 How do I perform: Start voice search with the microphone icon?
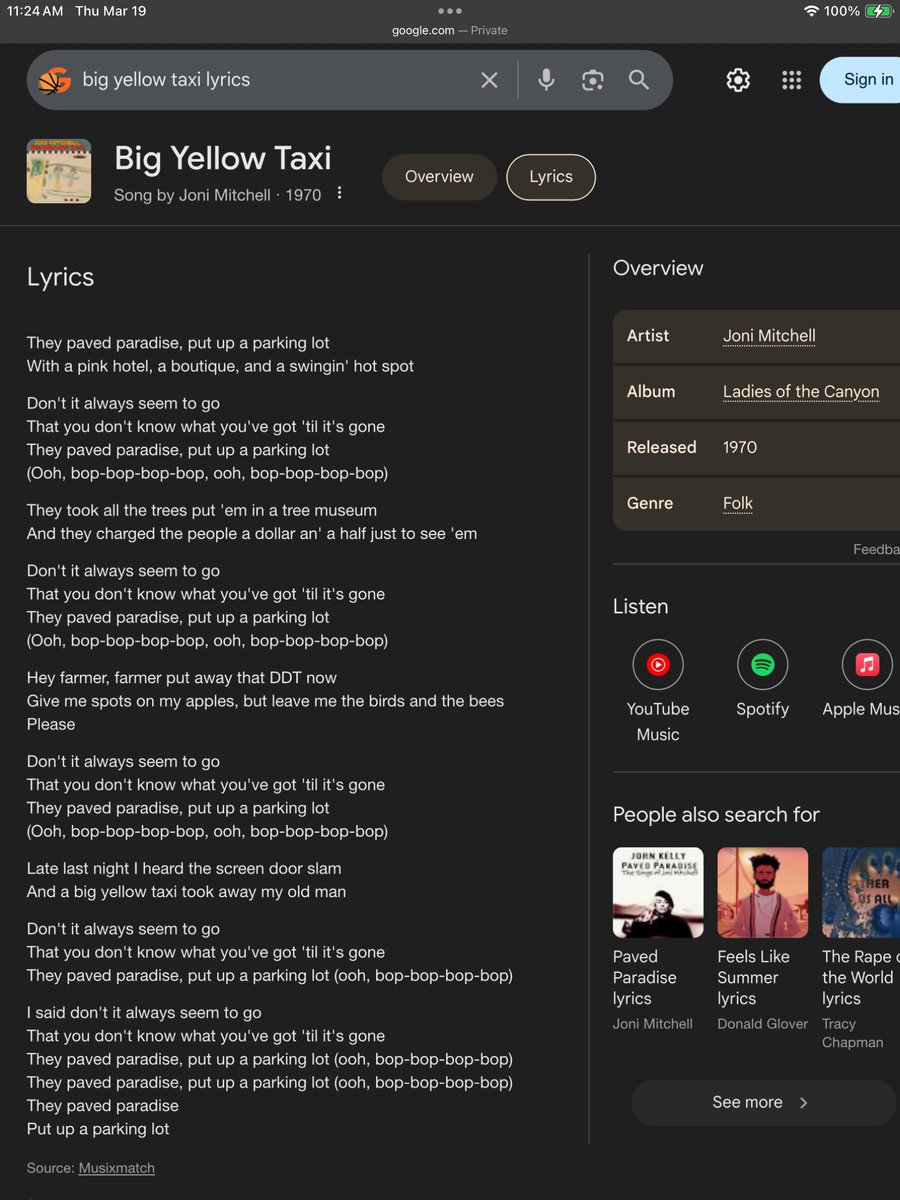click(x=546, y=80)
